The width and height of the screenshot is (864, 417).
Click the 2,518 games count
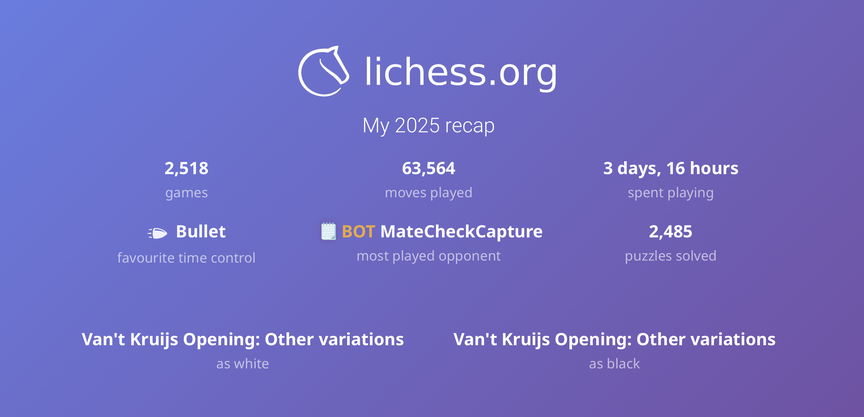click(x=186, y=169)
